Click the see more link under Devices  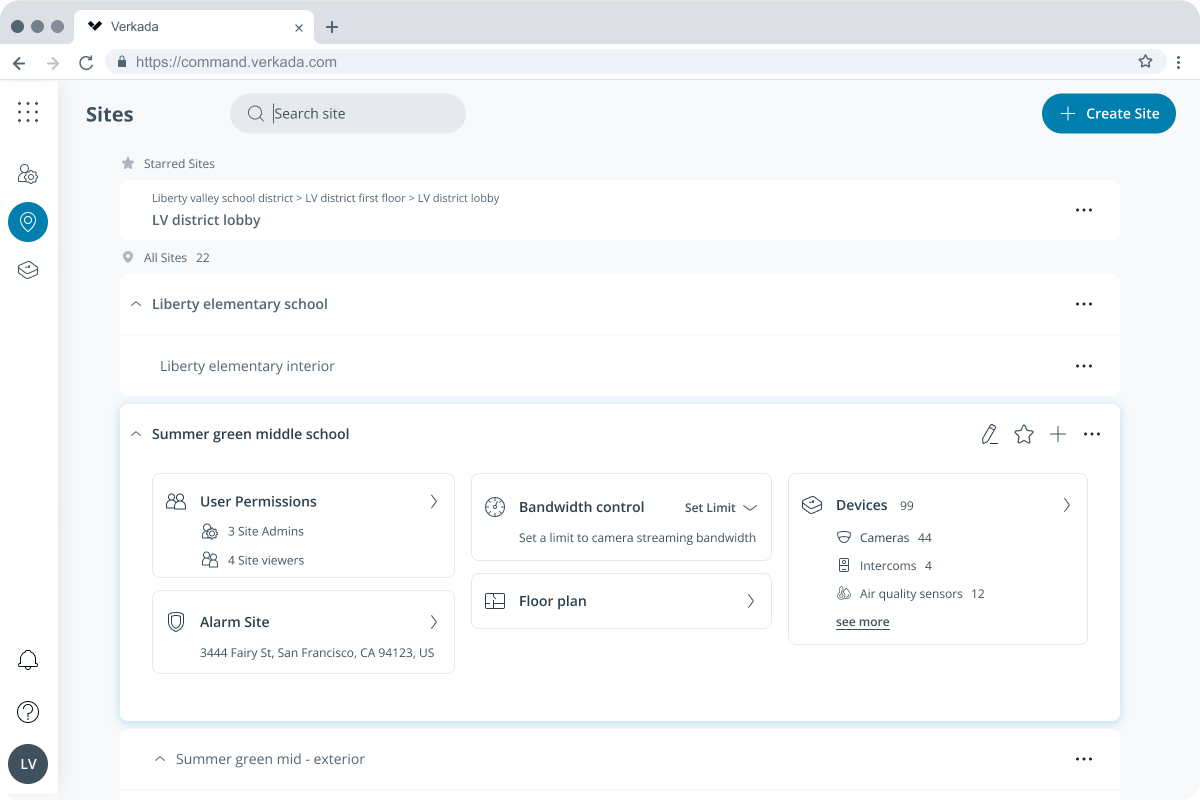pos(862,622)
